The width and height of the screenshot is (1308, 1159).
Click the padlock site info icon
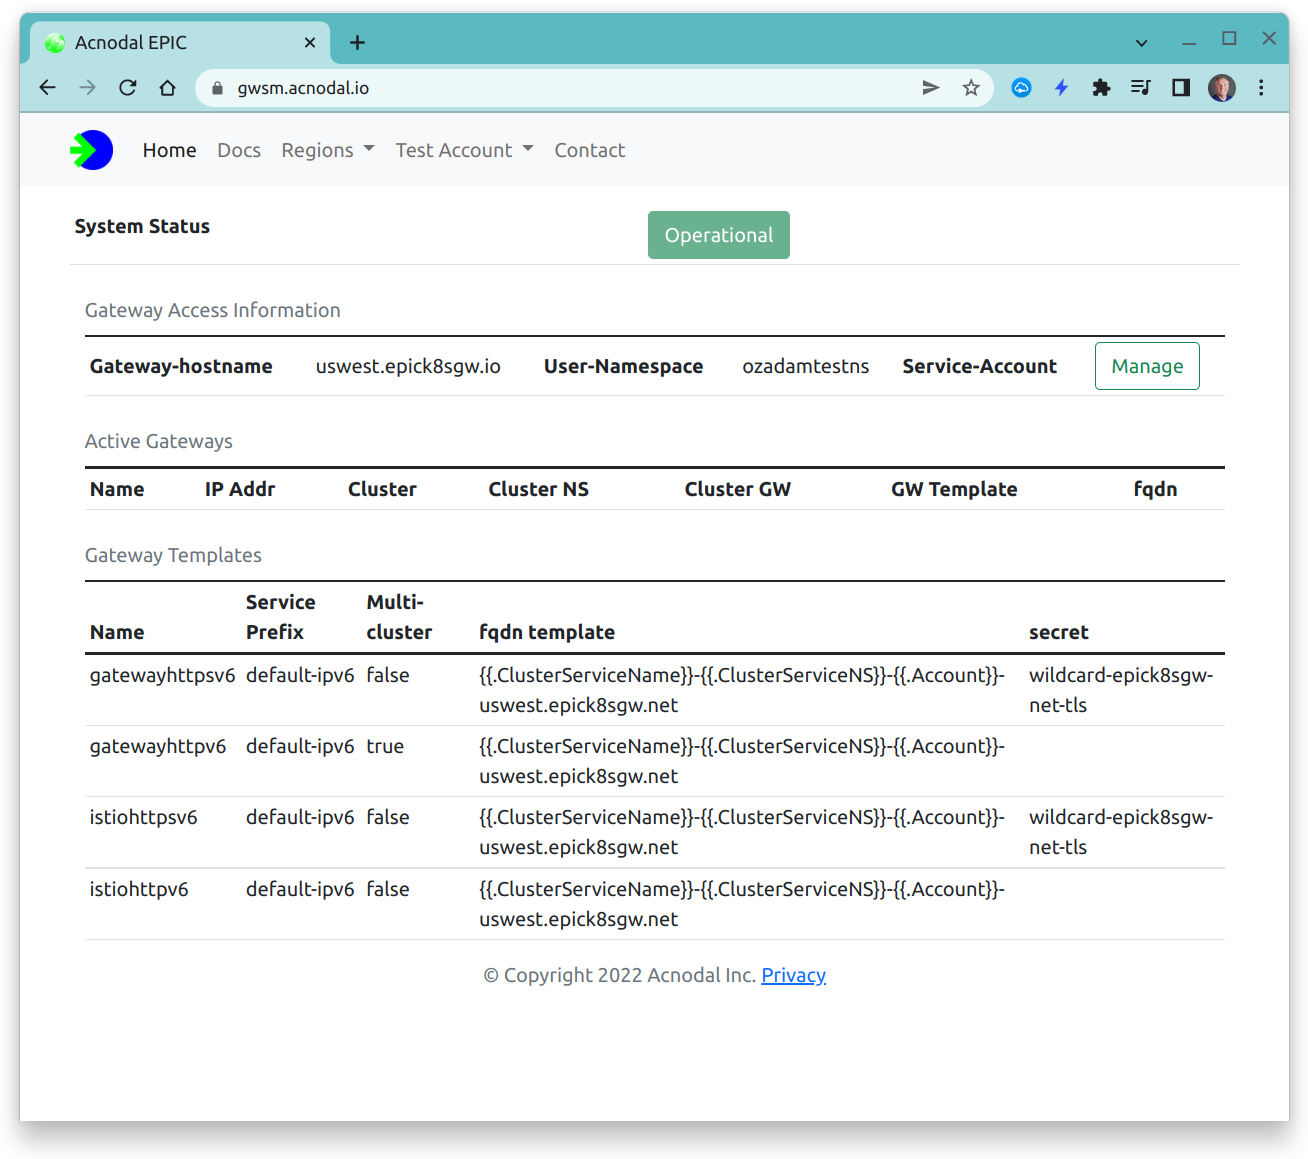click(x=217, y=88)
